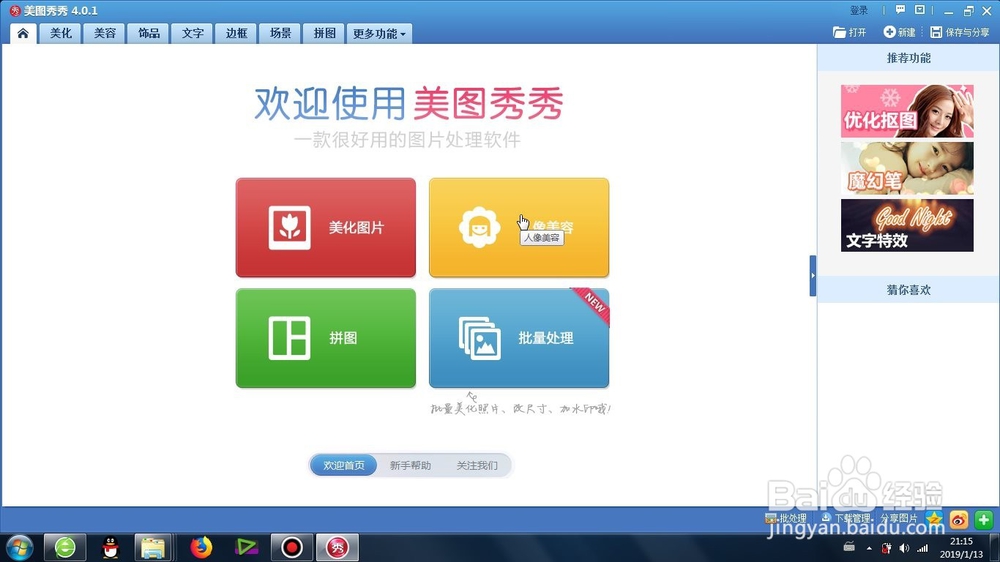Image resolution: width=1000 pixels, height=562 pixels.
Task: Open the QQ penguin taskbar icon
Action: click(x=110, y=547)
